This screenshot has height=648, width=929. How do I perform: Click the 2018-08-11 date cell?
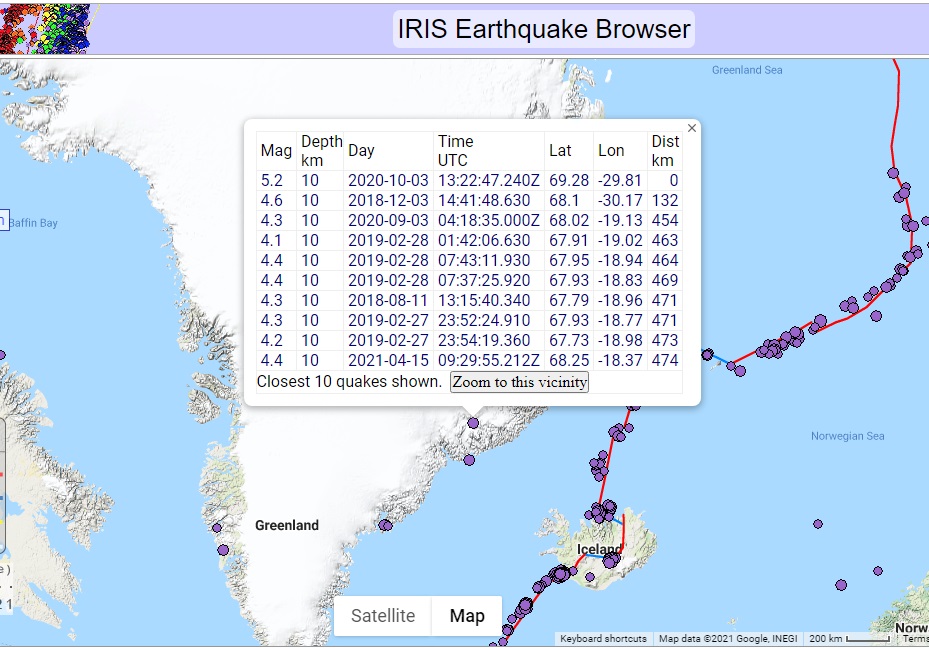point(389,300)
